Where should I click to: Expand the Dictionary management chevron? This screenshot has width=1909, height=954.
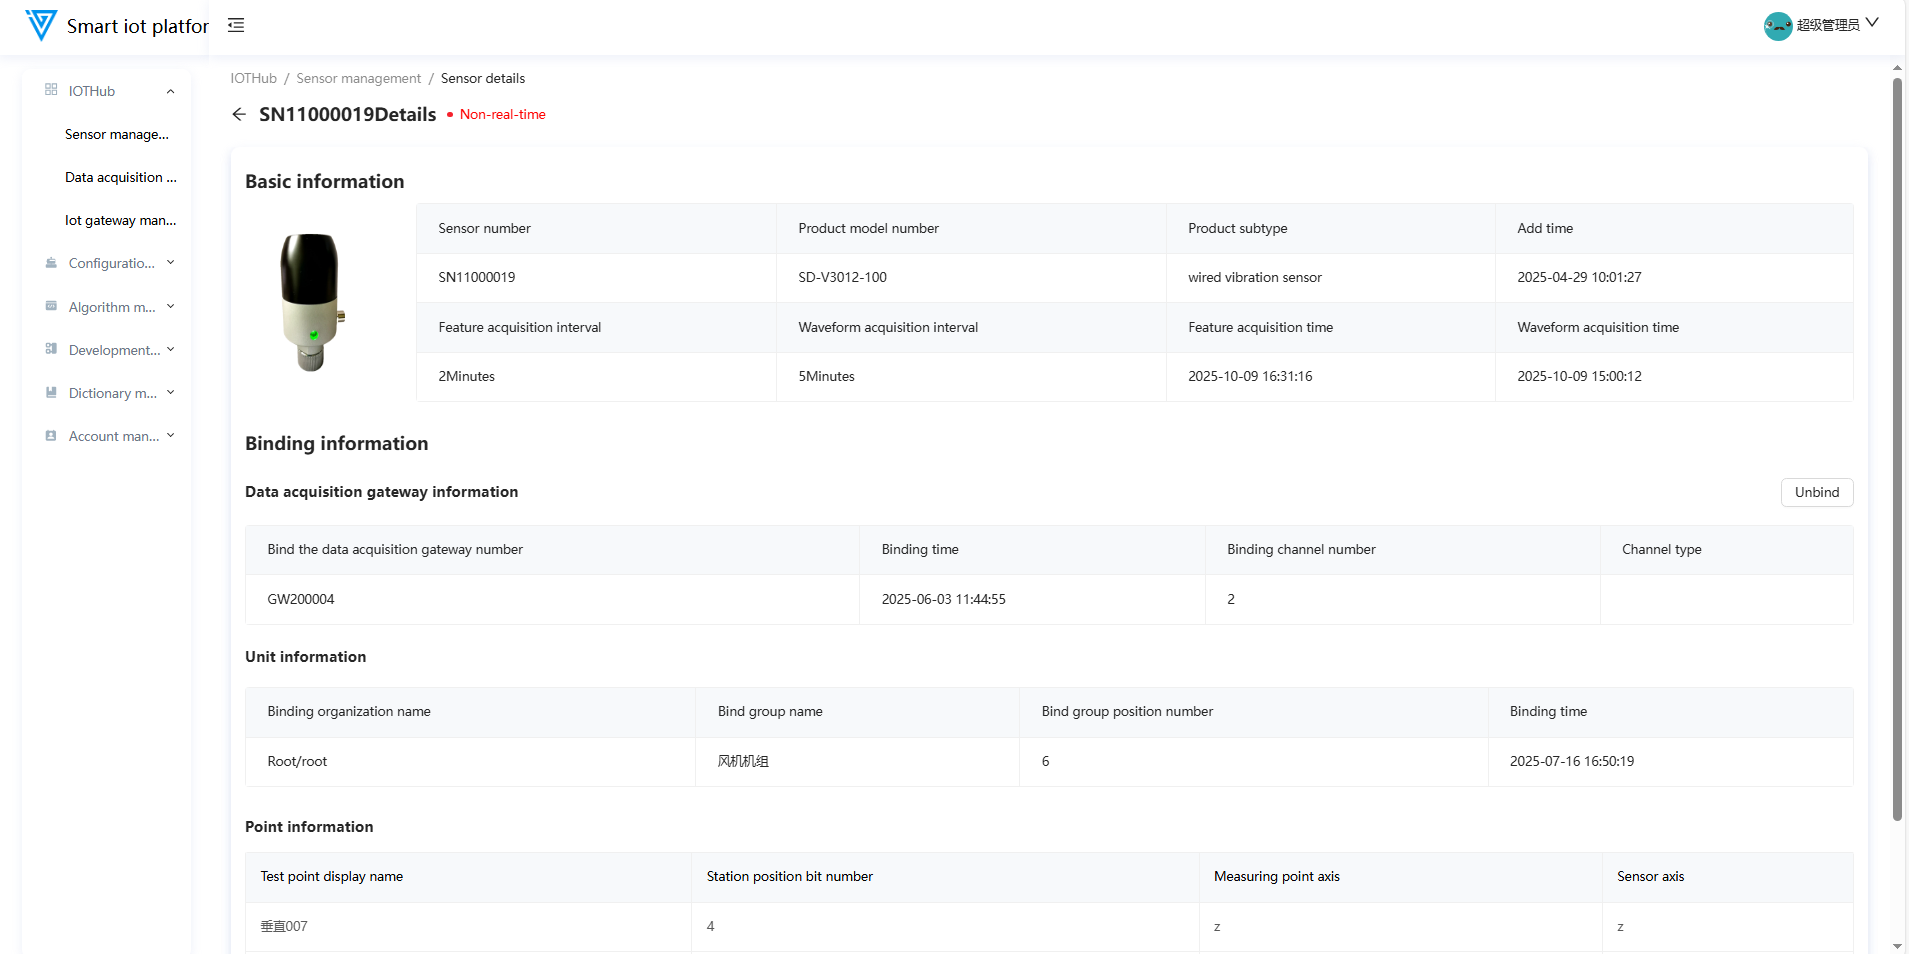171,392
